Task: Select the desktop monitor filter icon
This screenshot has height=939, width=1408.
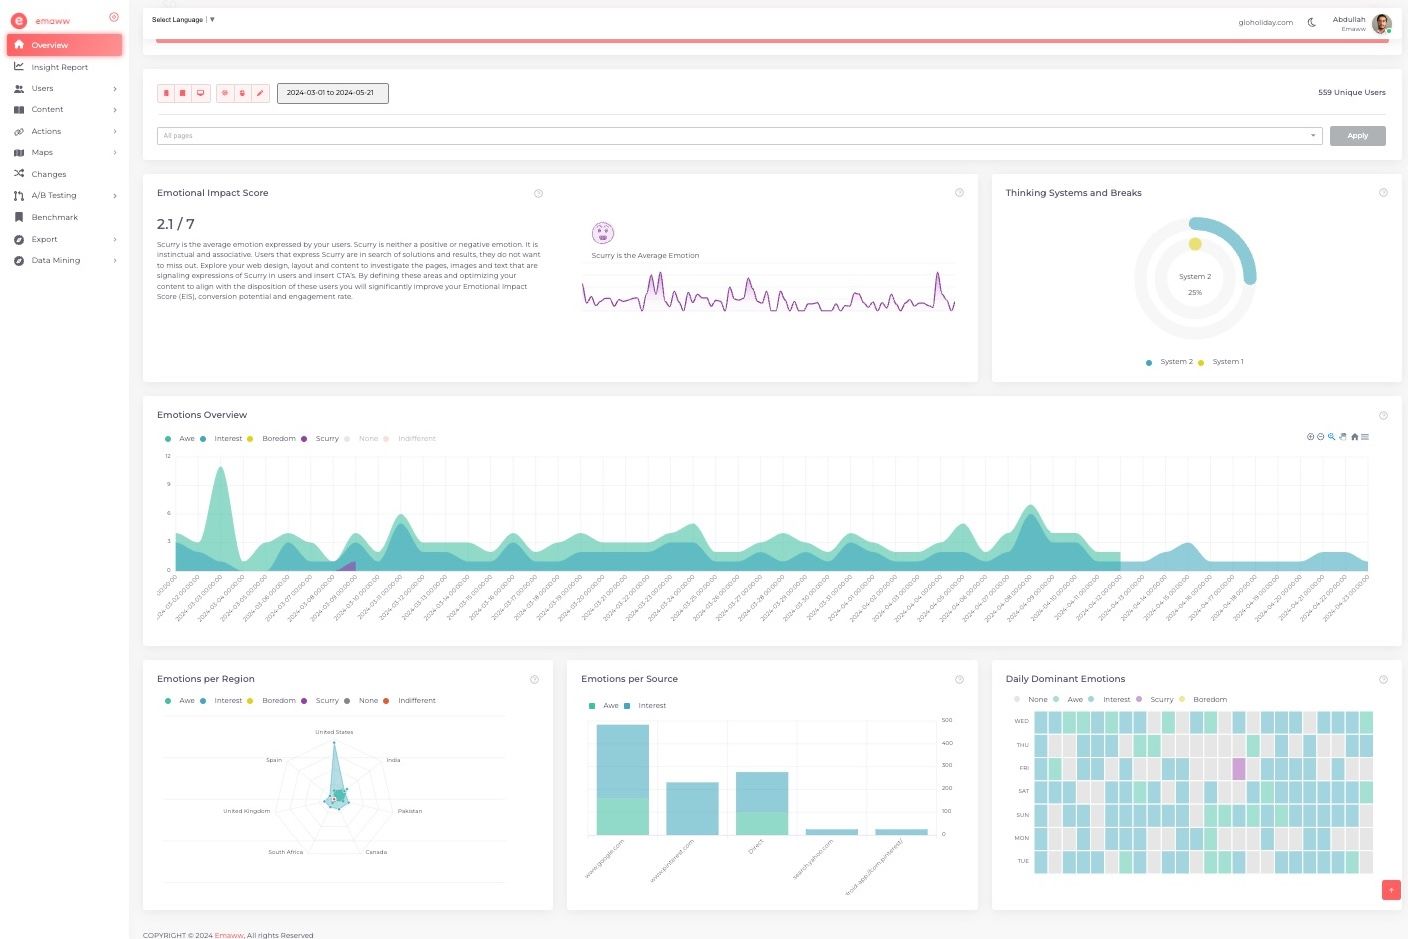Action: point(201,93)
